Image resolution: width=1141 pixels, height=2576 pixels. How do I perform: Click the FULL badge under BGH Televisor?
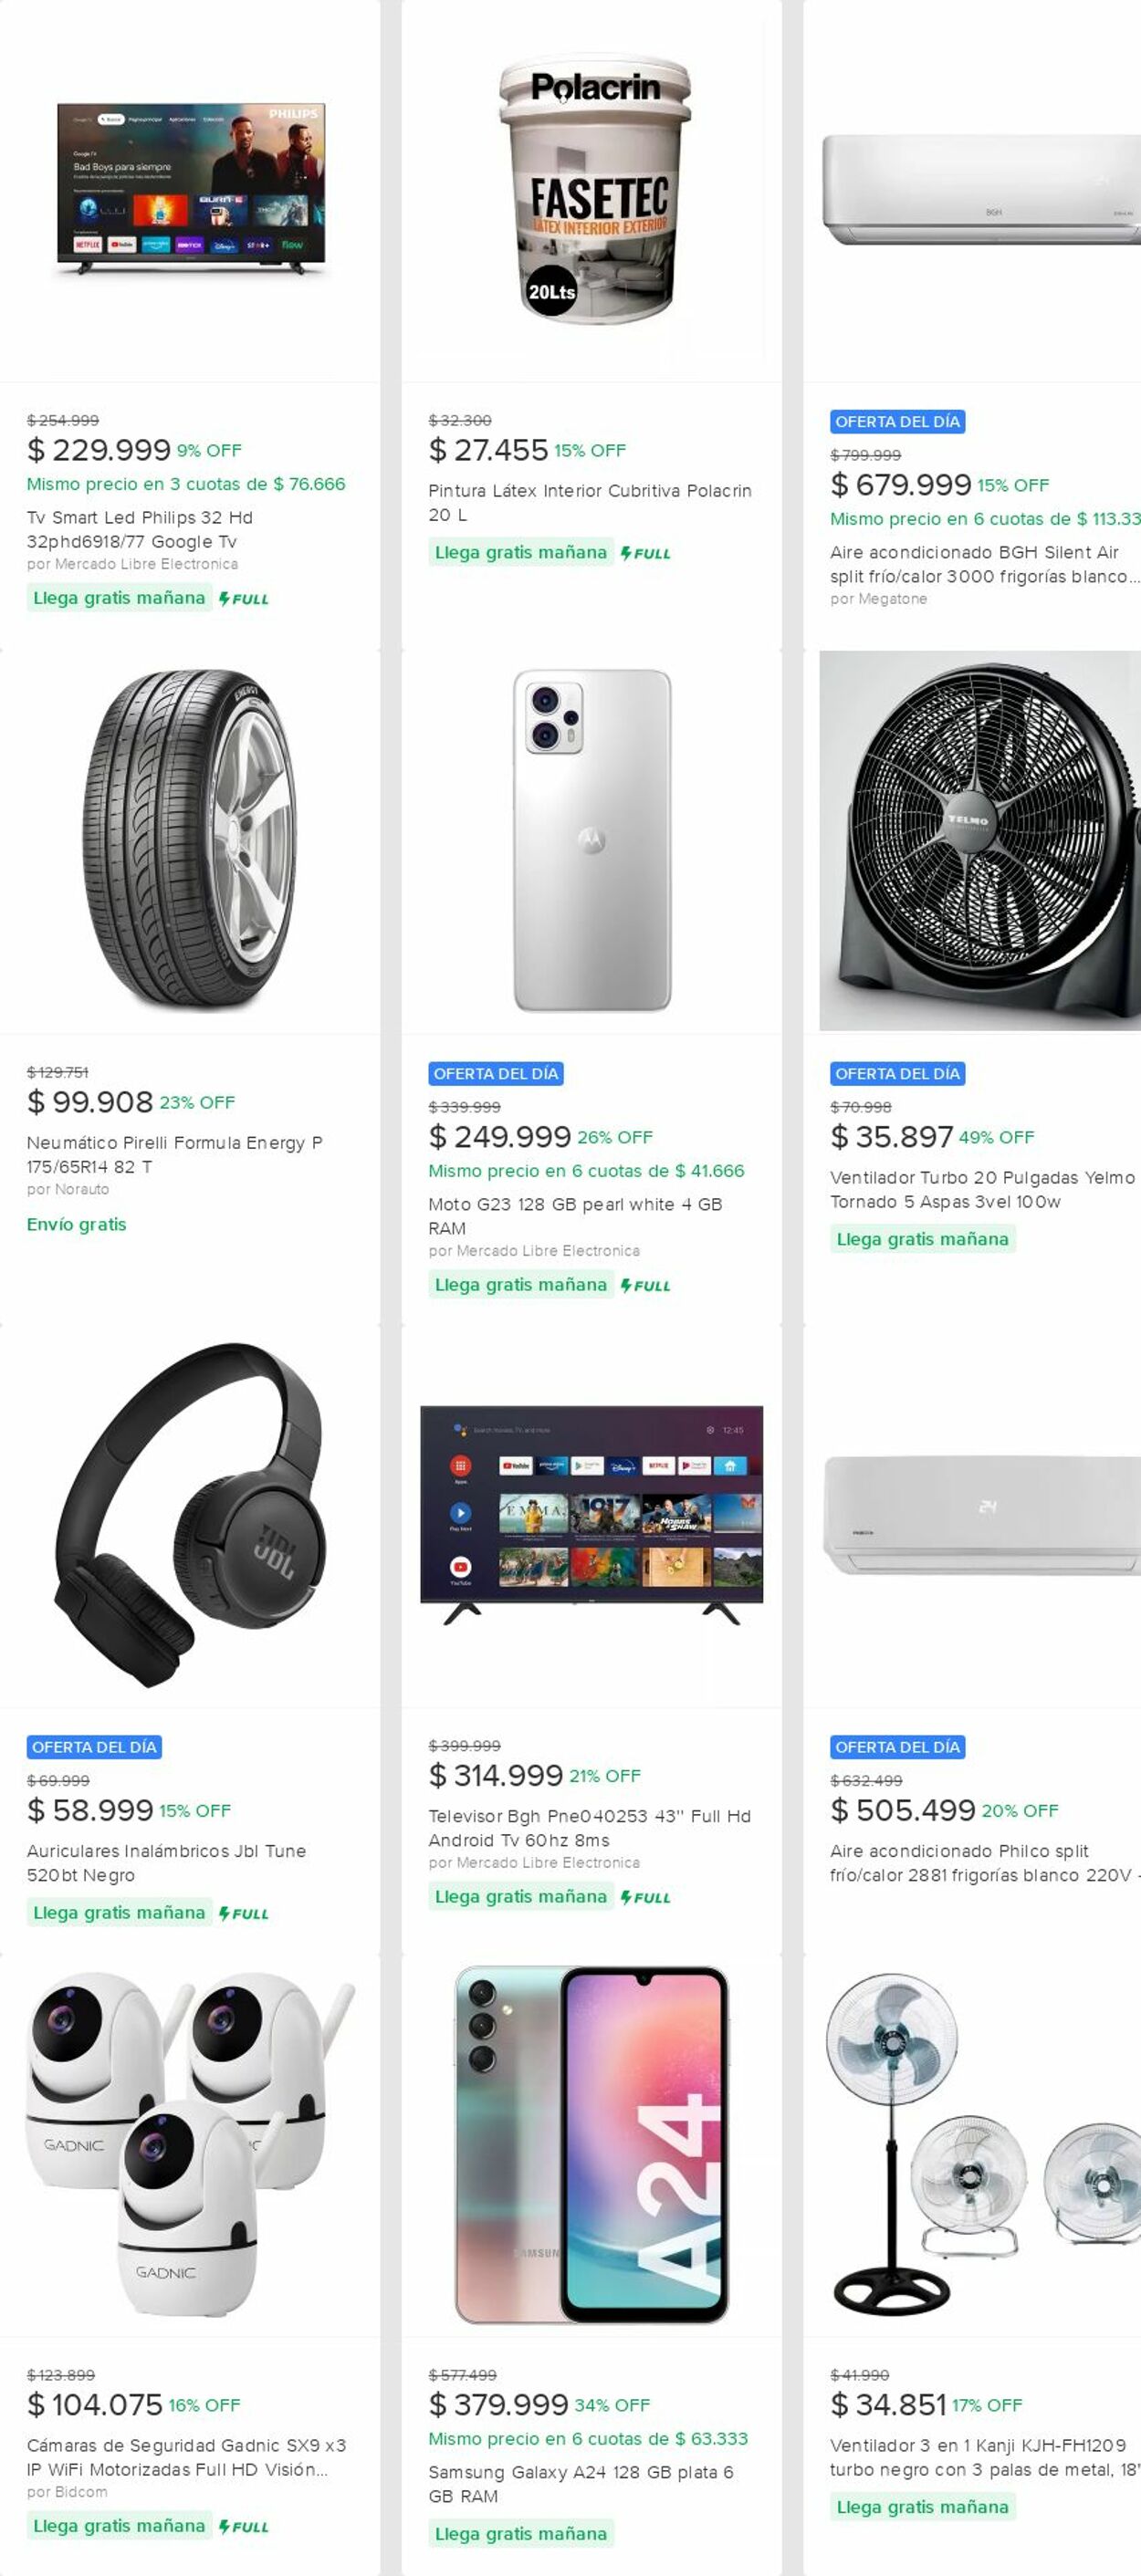point(646,1897)
